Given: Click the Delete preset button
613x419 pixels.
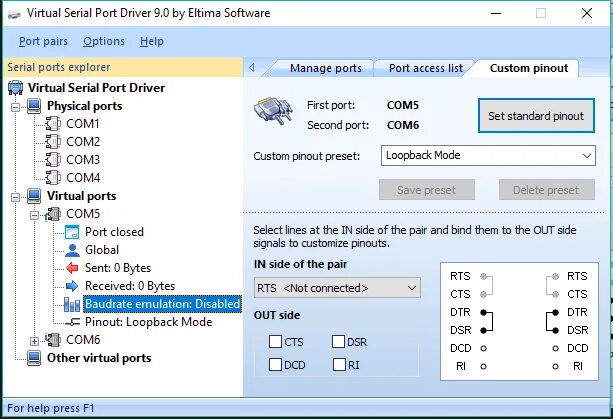Looking at the screenshot, I should click(x=546, y=190).
